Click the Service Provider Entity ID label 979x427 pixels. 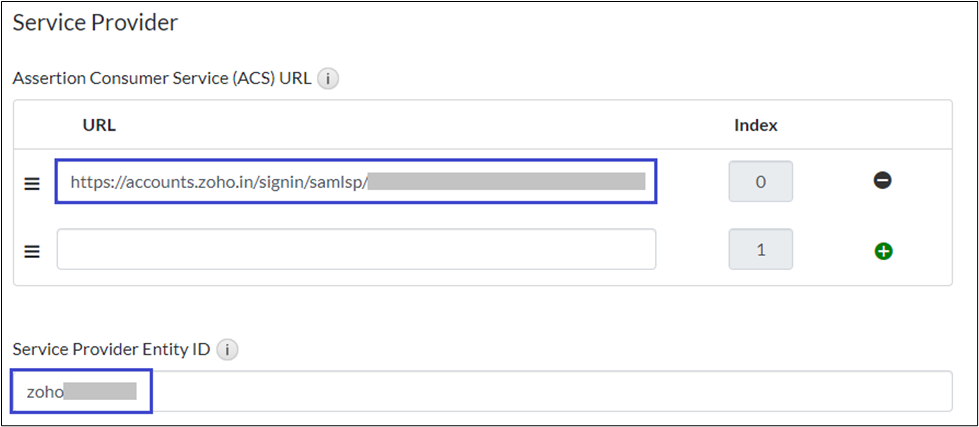pos(112,350)
